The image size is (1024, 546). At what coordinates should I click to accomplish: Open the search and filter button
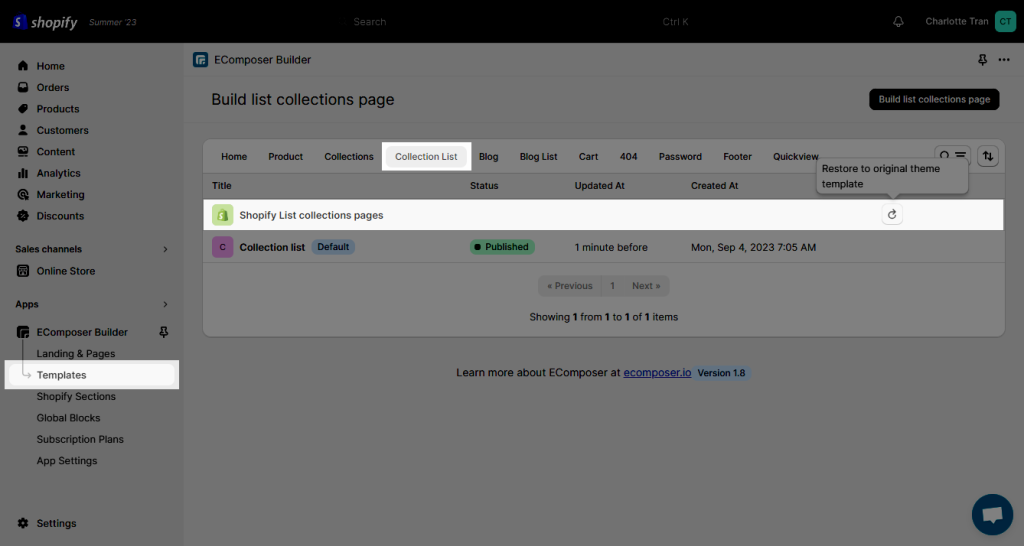(952, 156)
